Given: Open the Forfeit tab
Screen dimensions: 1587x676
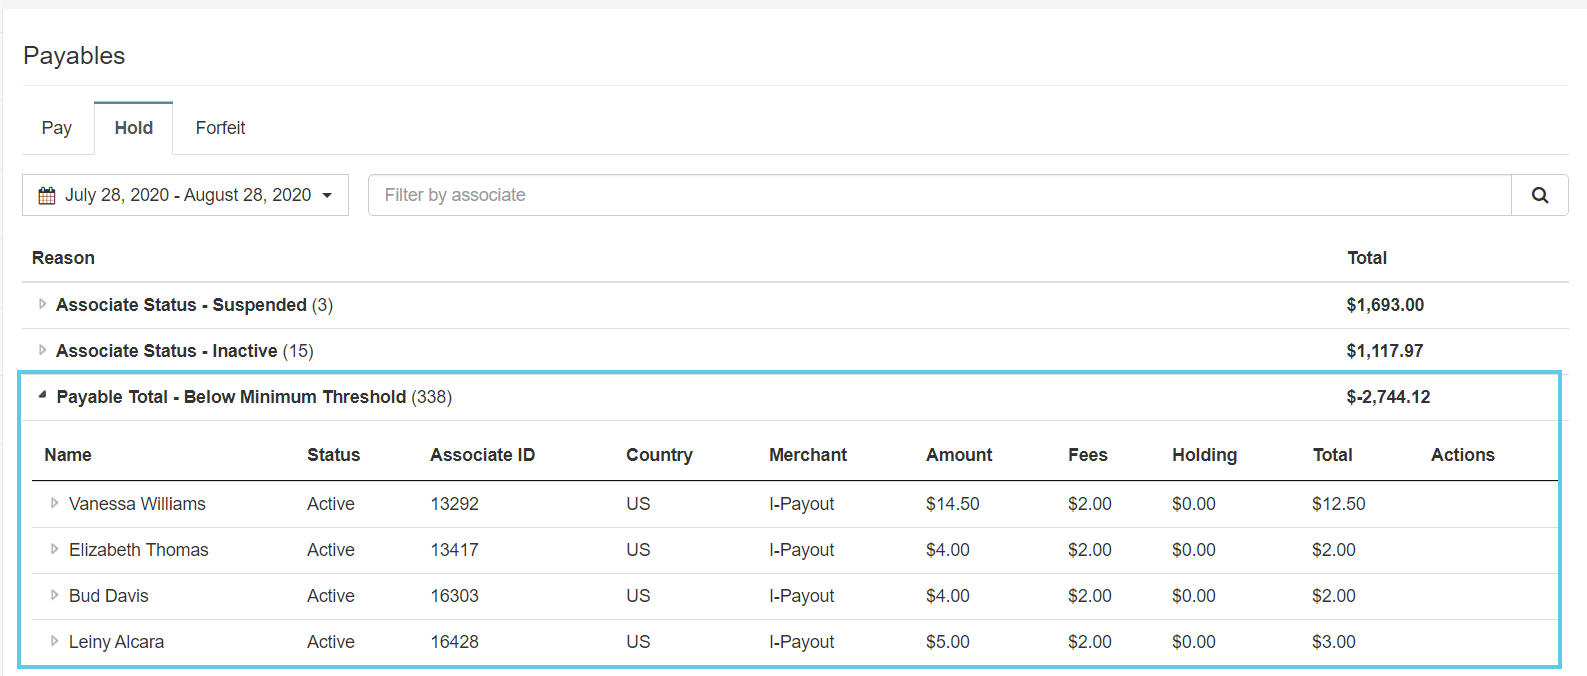Looking at the screenshot, I should [220, 128].
